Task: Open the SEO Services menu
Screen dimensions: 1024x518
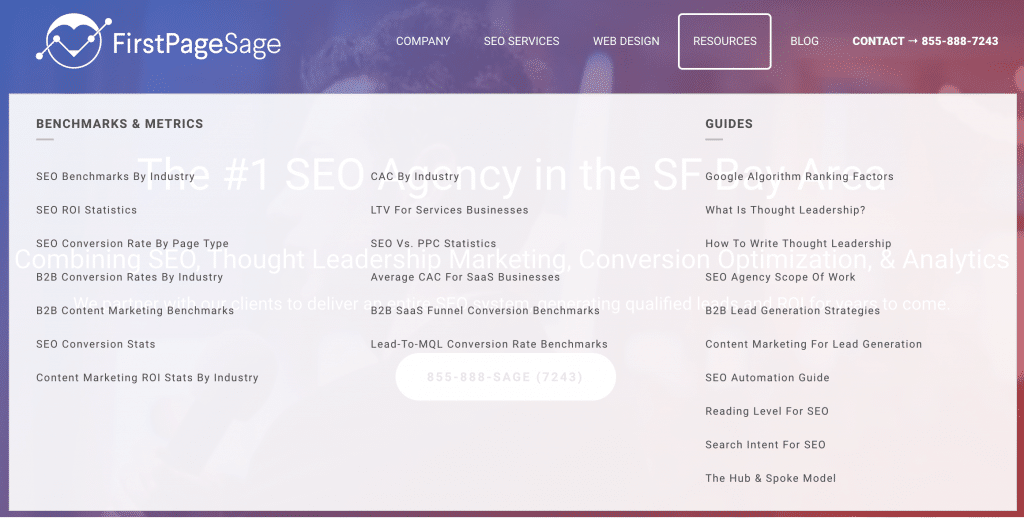Action: click(521, 41)
